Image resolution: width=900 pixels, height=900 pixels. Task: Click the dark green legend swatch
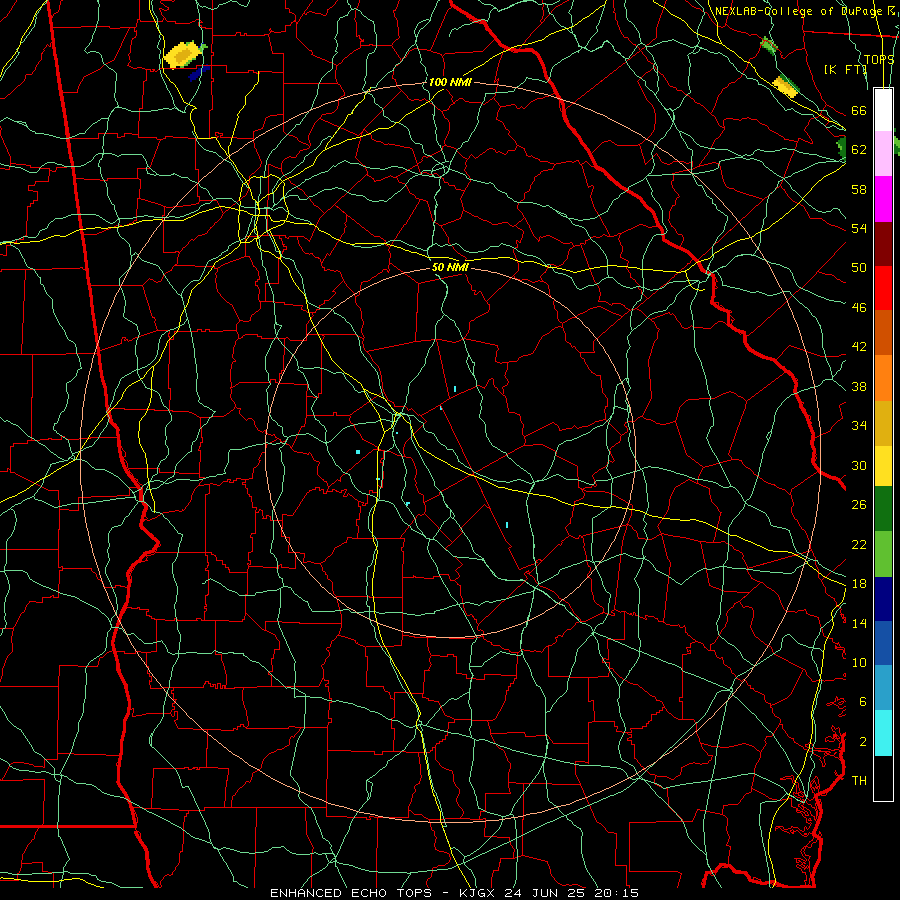pyautogui.click(x=883, y=509)
